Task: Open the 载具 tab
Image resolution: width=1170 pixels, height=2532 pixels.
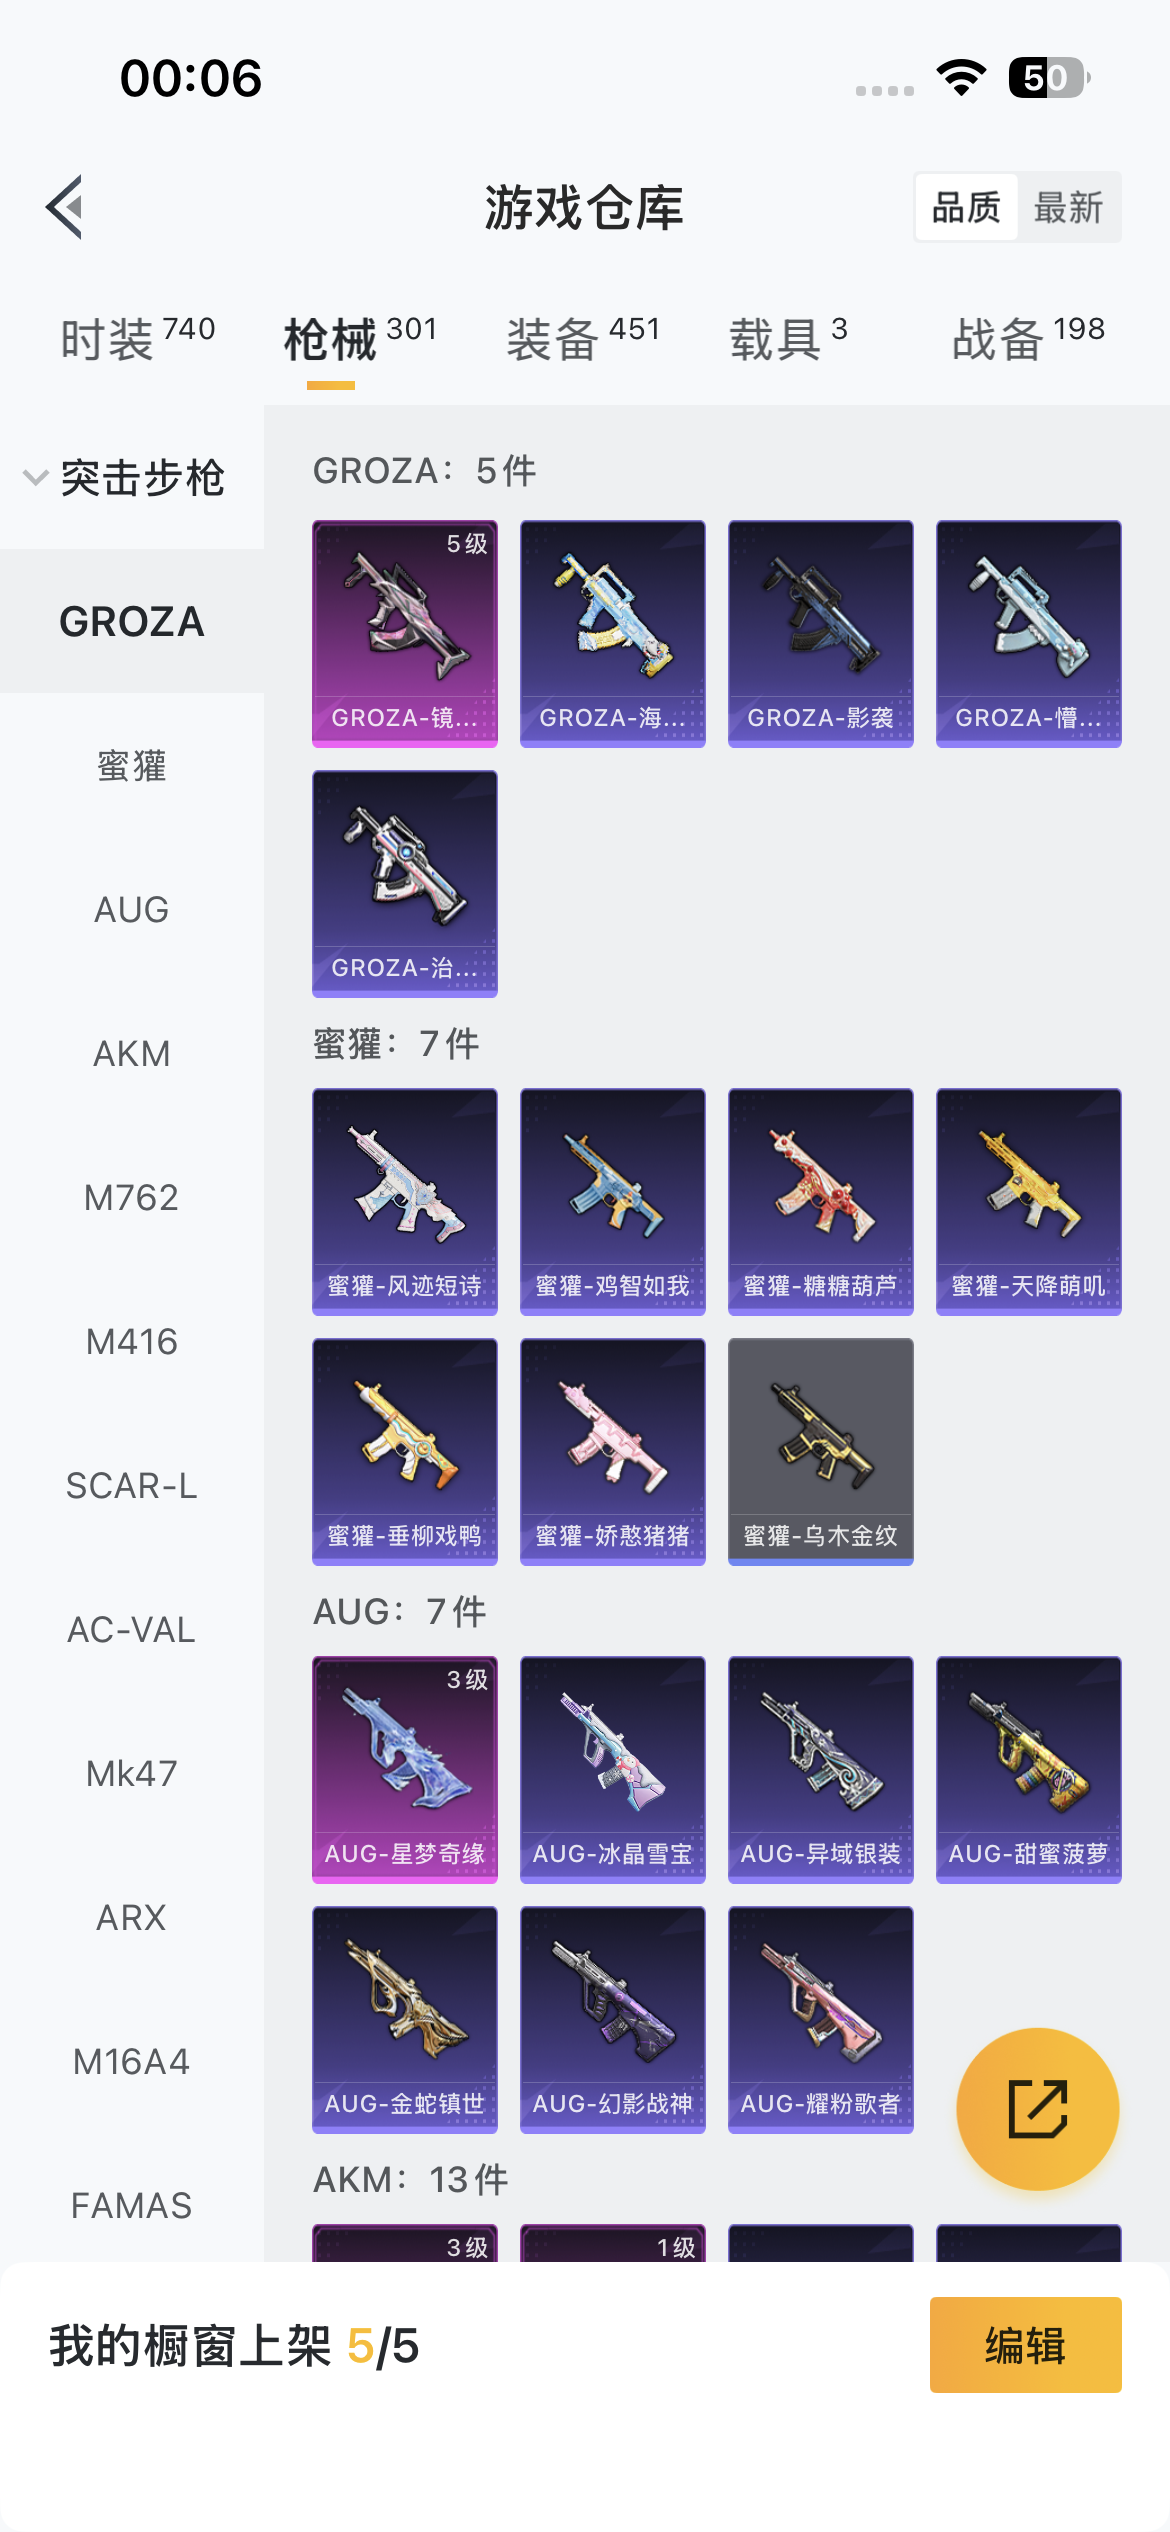Action: pos(789,339)
